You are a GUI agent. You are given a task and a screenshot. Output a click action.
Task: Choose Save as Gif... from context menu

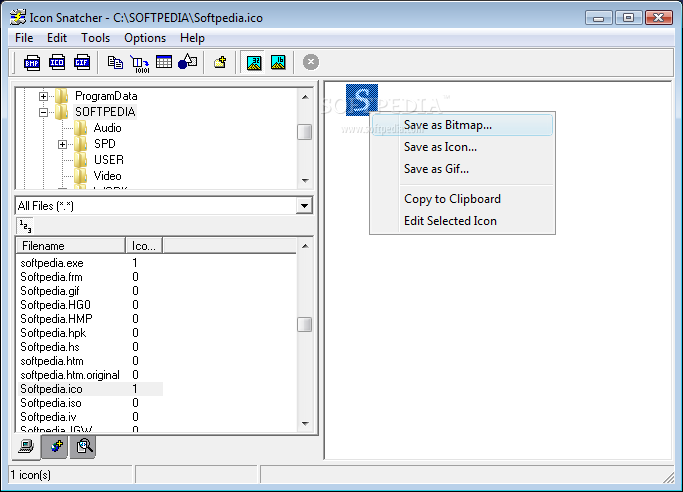(x=462, y=169)
